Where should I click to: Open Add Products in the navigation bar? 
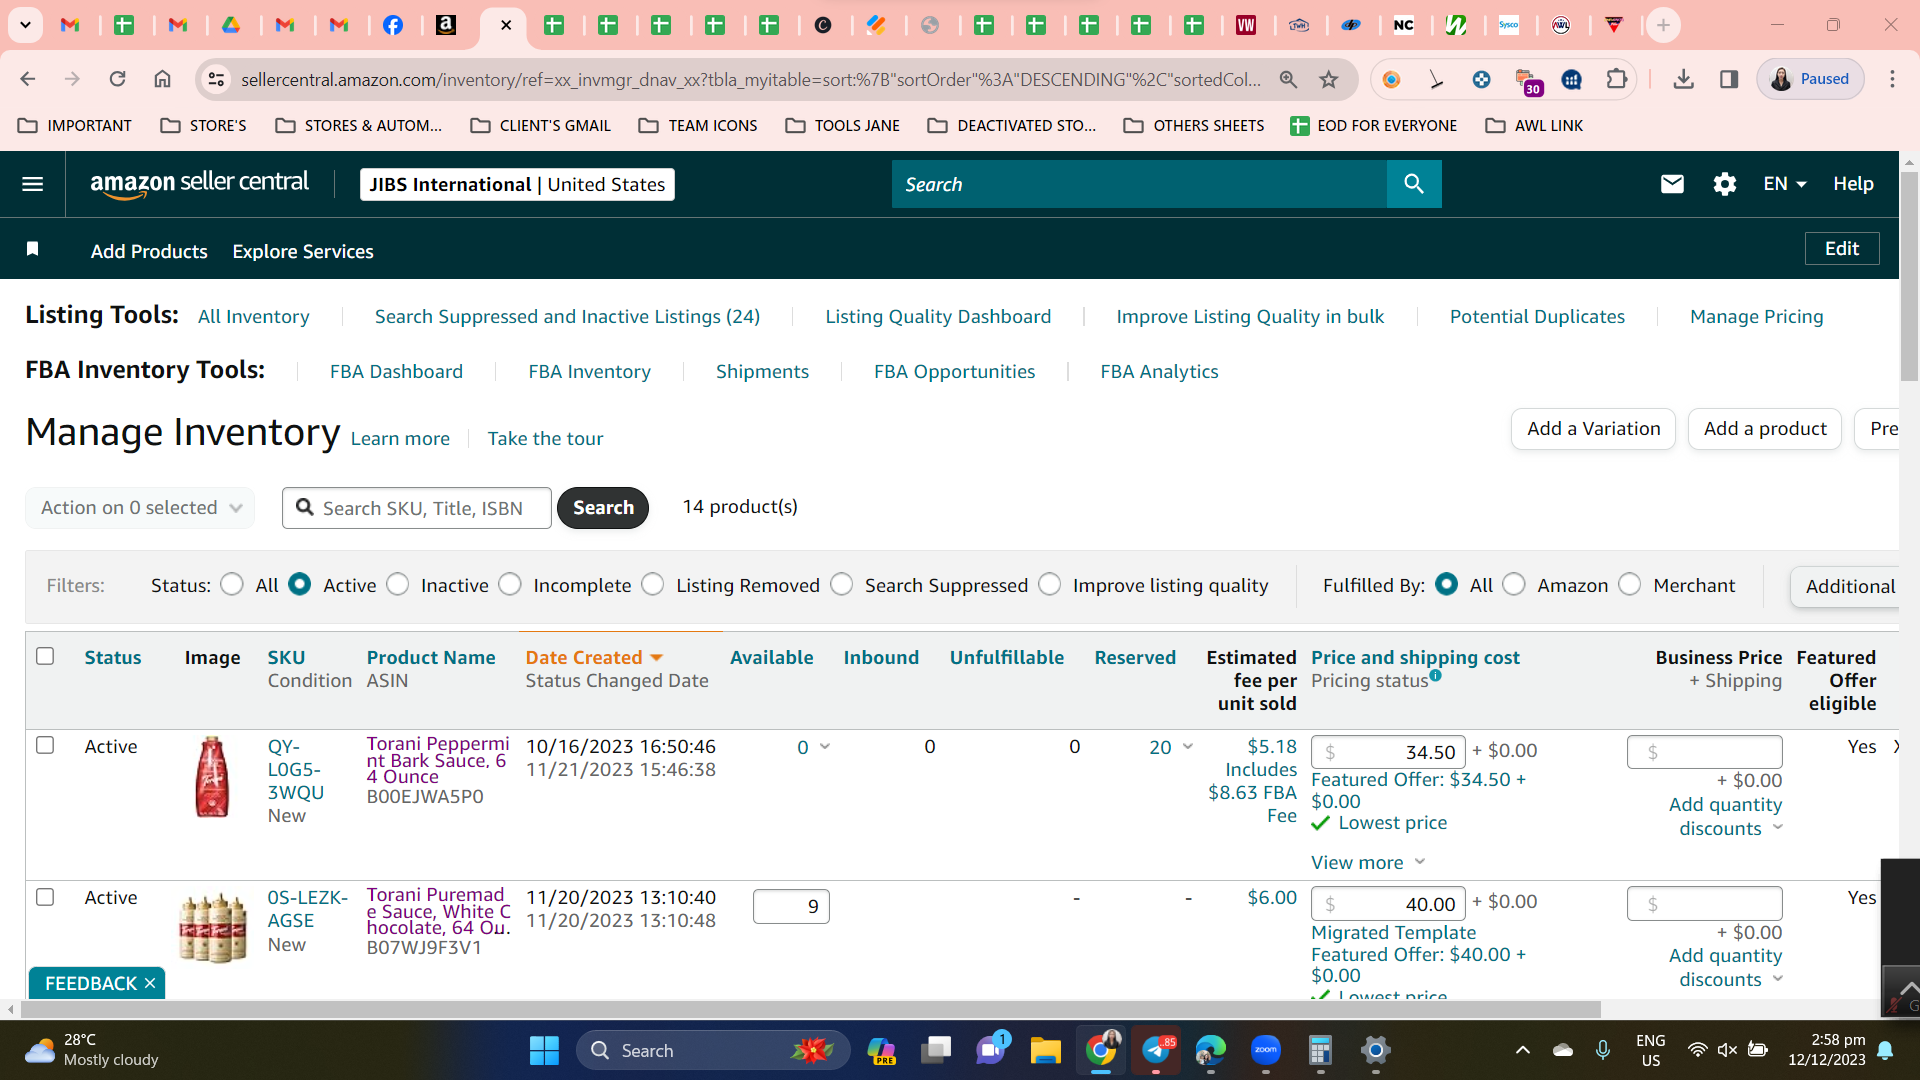click(x=149, y=252)
